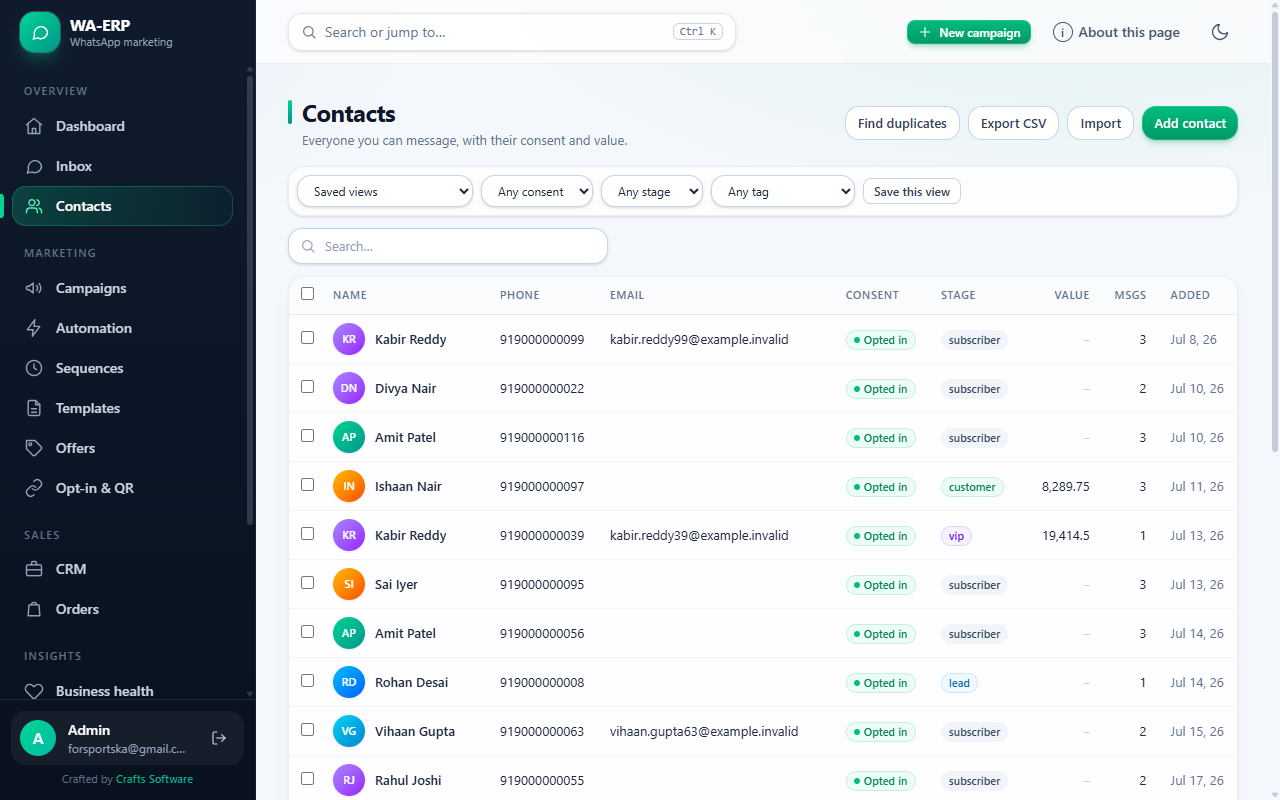Click the Import button
Image resolution: width=1280 pixels, height=800 pixels.
(1101, 123)
